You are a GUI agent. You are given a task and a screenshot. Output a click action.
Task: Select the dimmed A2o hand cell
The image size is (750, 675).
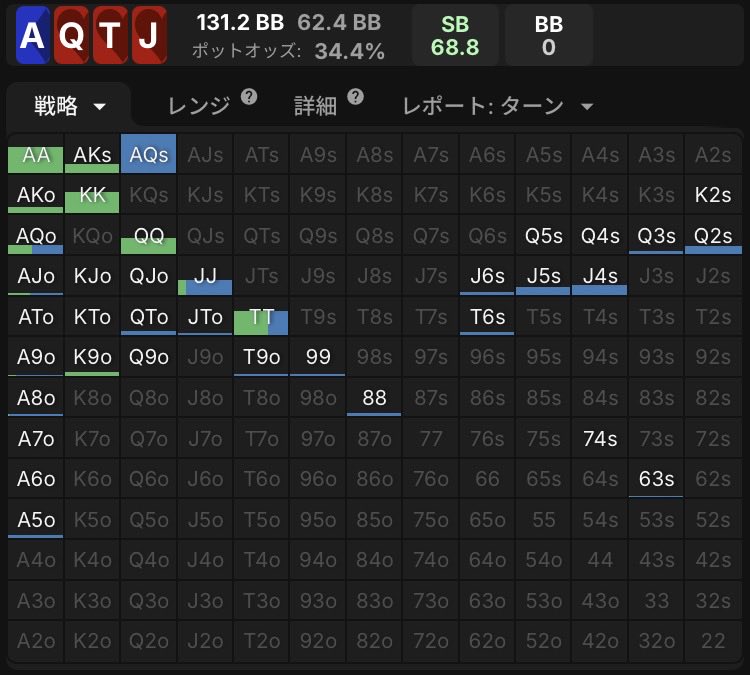(x=35, y=641)
